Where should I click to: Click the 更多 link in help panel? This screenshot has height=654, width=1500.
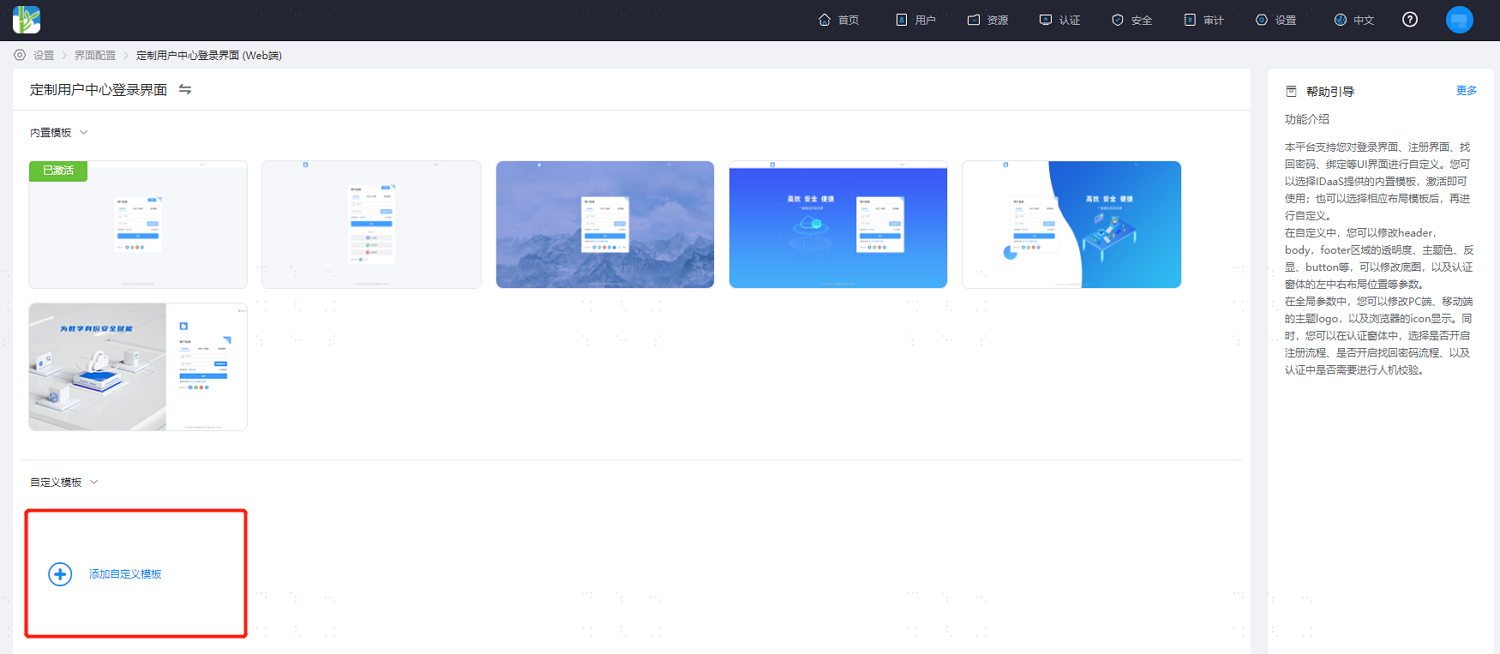(1466, 91)
